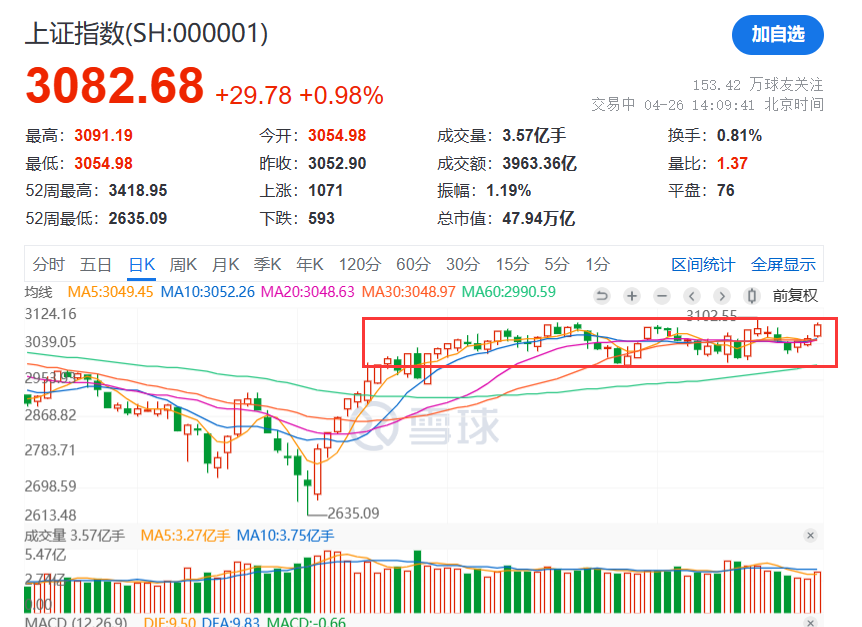862x627 pixels.
Task: Click the candlestick style icon
Action: point(752,296)
